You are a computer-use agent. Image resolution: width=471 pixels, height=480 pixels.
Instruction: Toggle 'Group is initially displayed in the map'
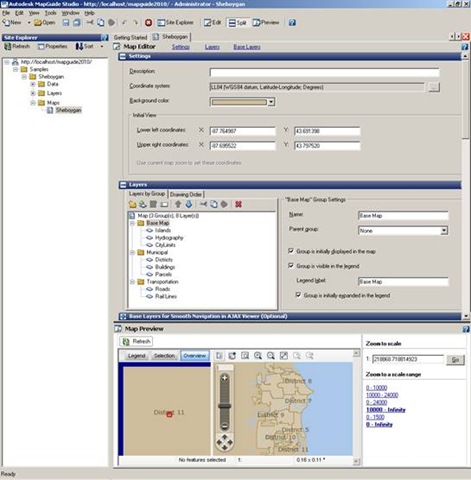[x=291, y=251]
